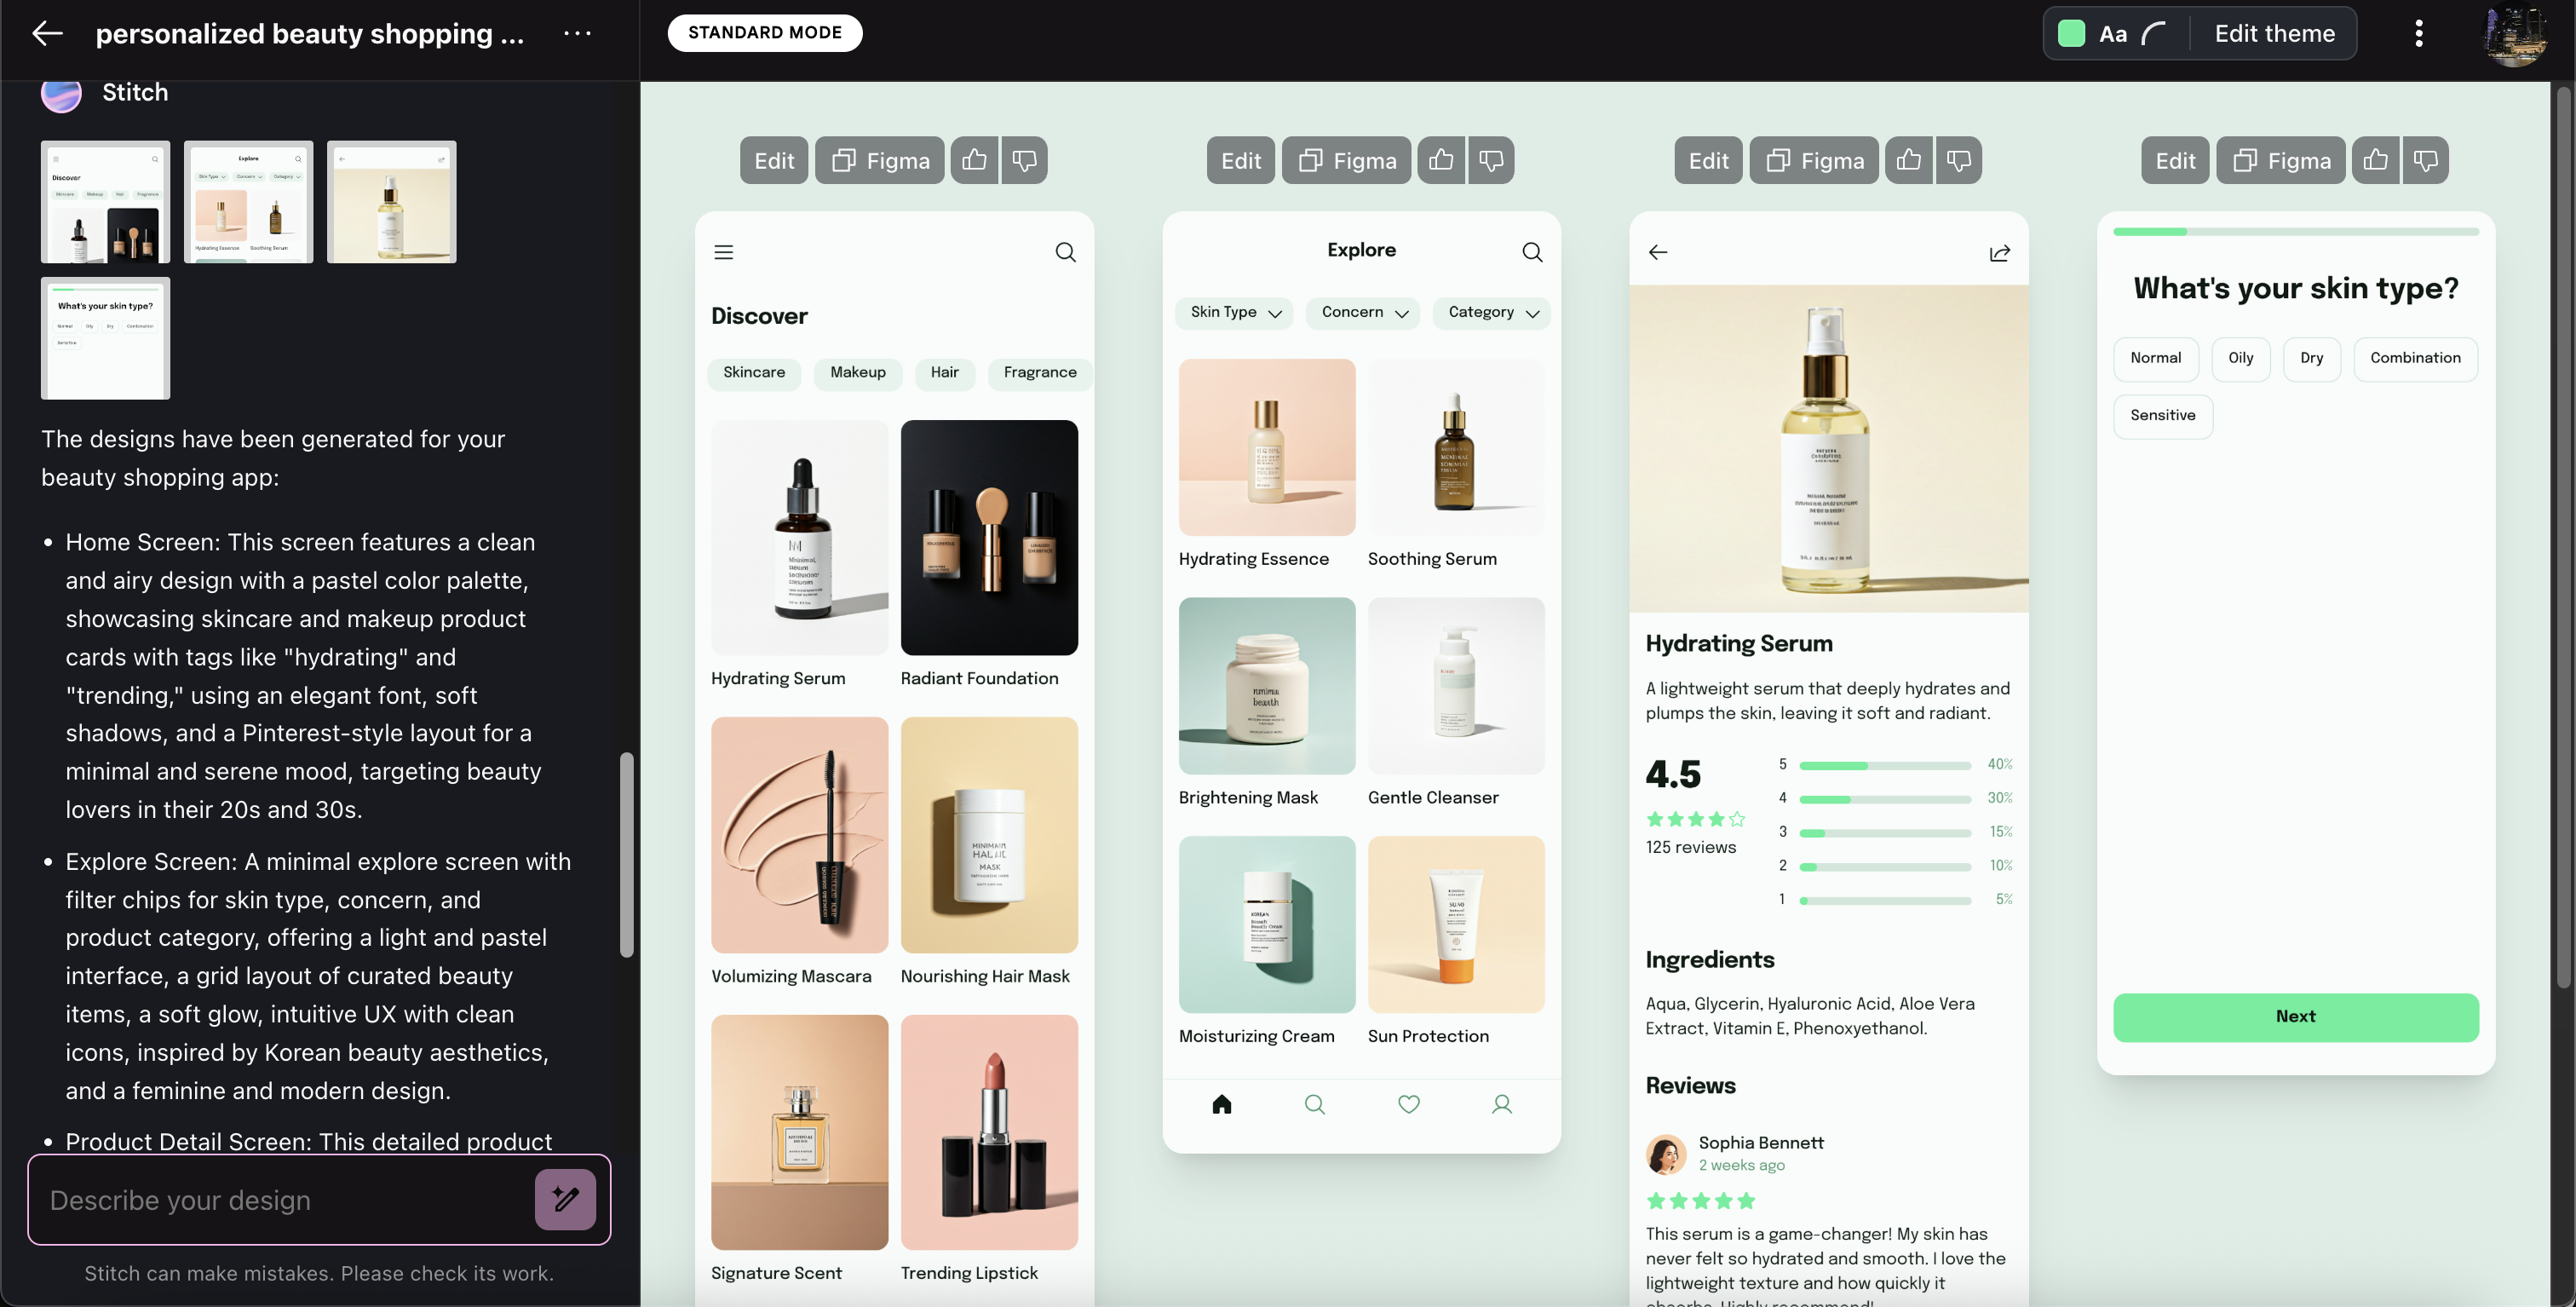The image size is (2576, 1307).
Task: Open the three-dot menu beside project title
Action: [577, 34]
